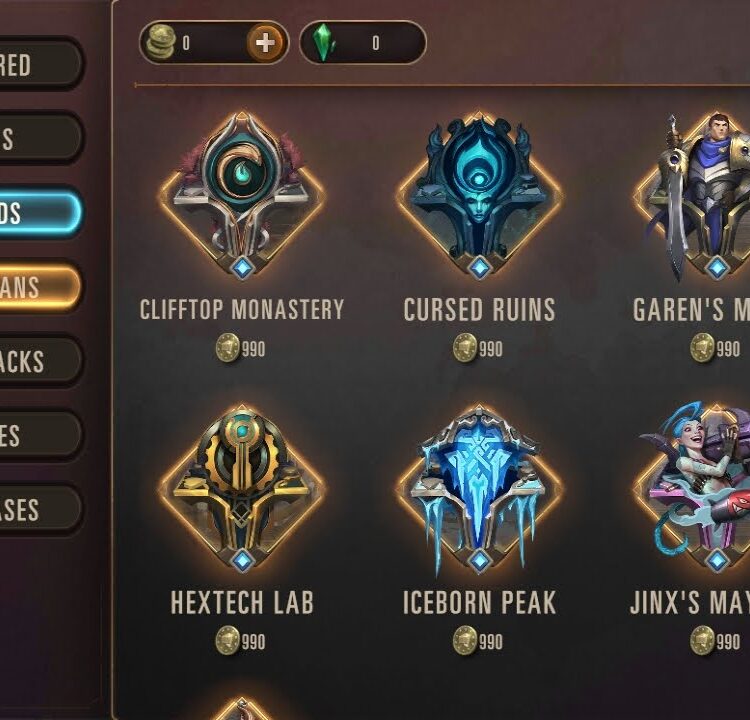
Task: Open the Cursed Ruins board emblem
Action: click(479, 196)
